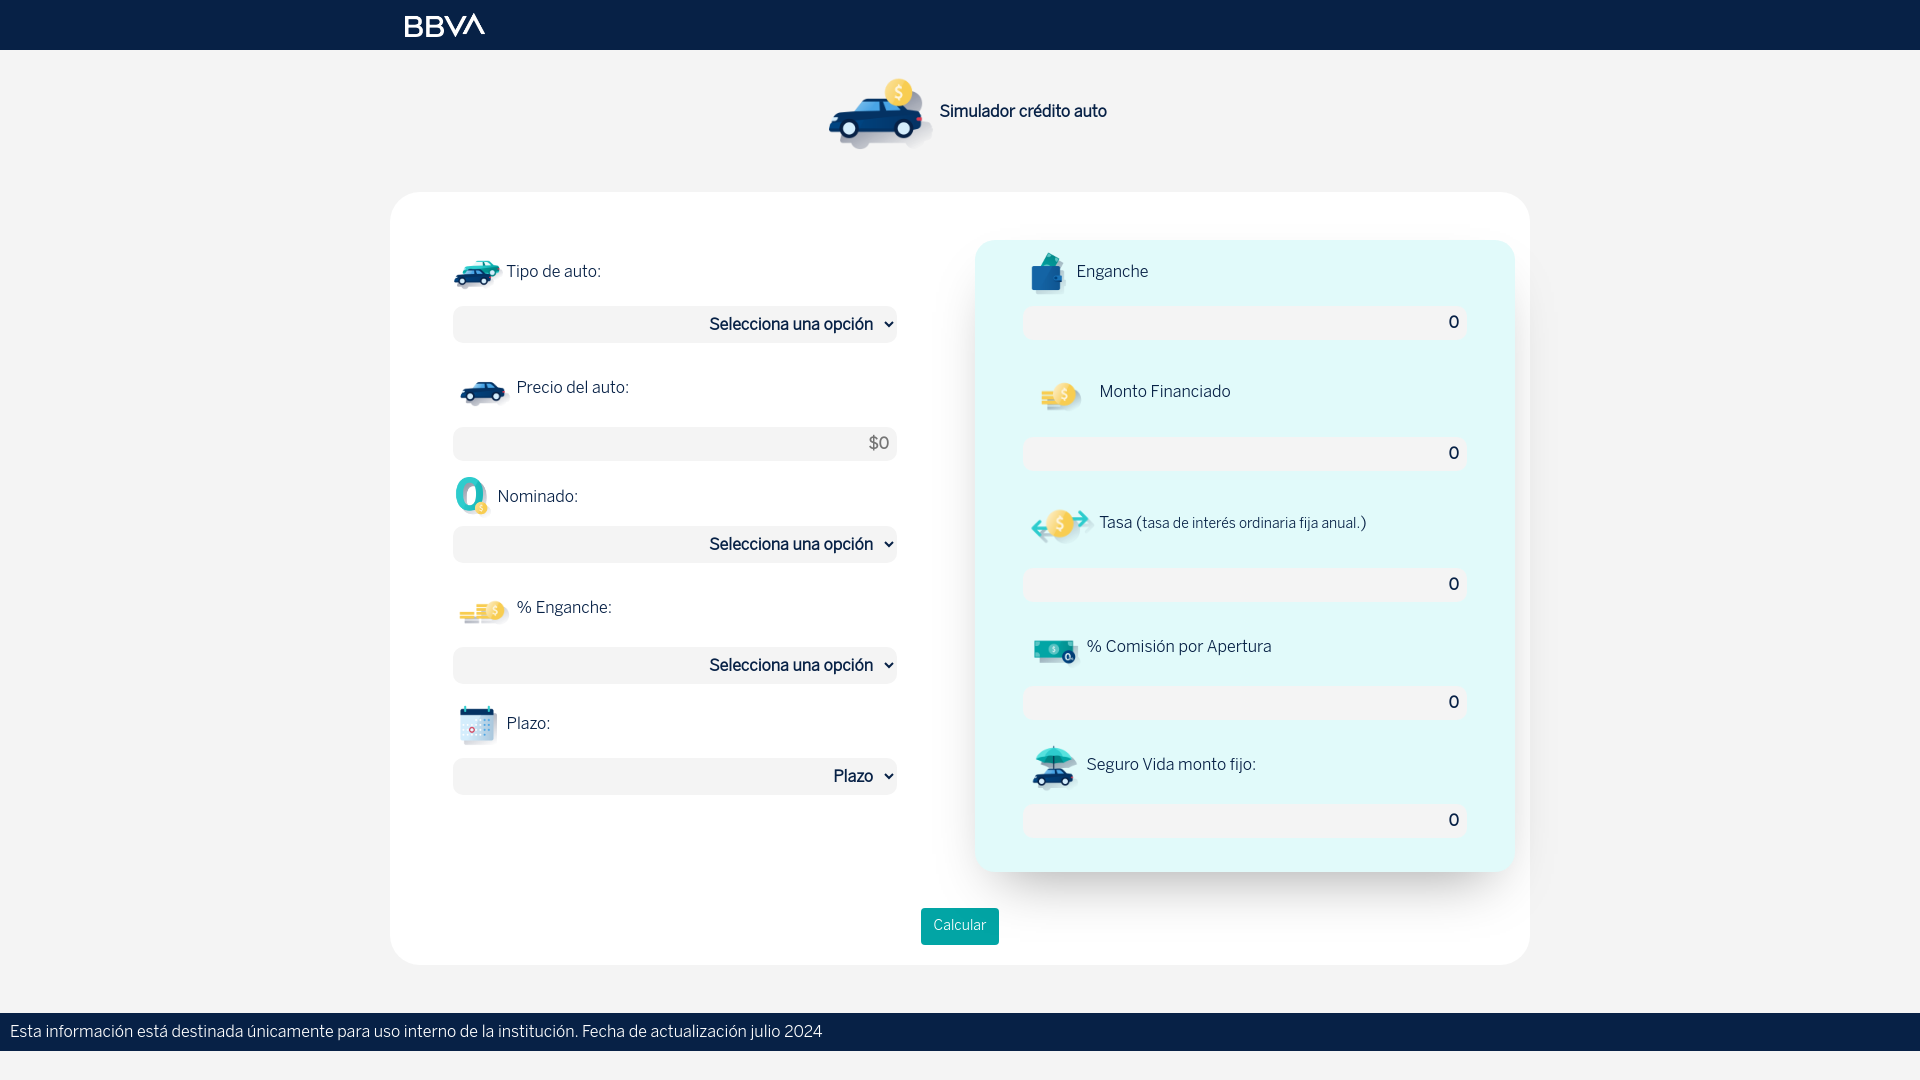Focus the Precio del auto input field

[x=675, y=444]
